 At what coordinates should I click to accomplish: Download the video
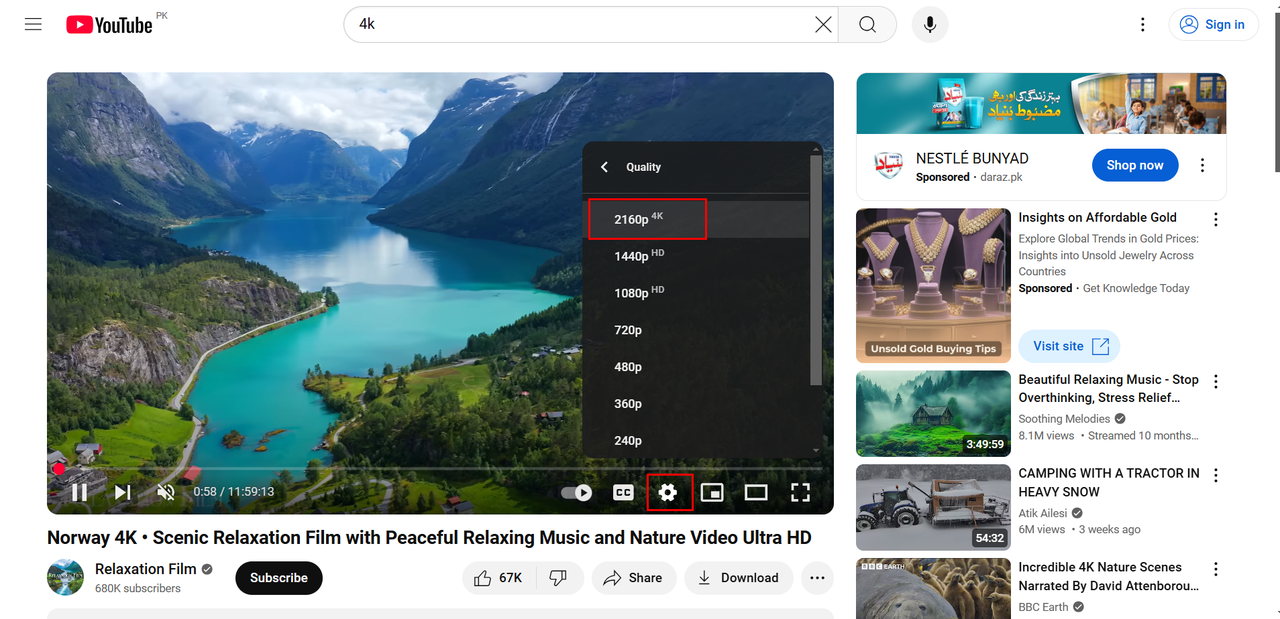[739, 578]
